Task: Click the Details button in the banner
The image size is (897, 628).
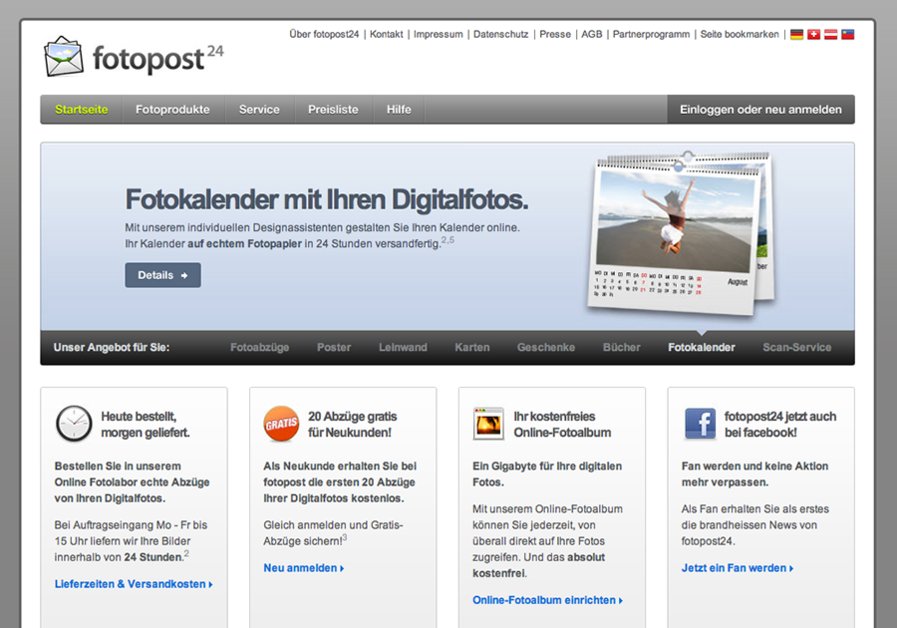Action: click(x=162, y=274)
